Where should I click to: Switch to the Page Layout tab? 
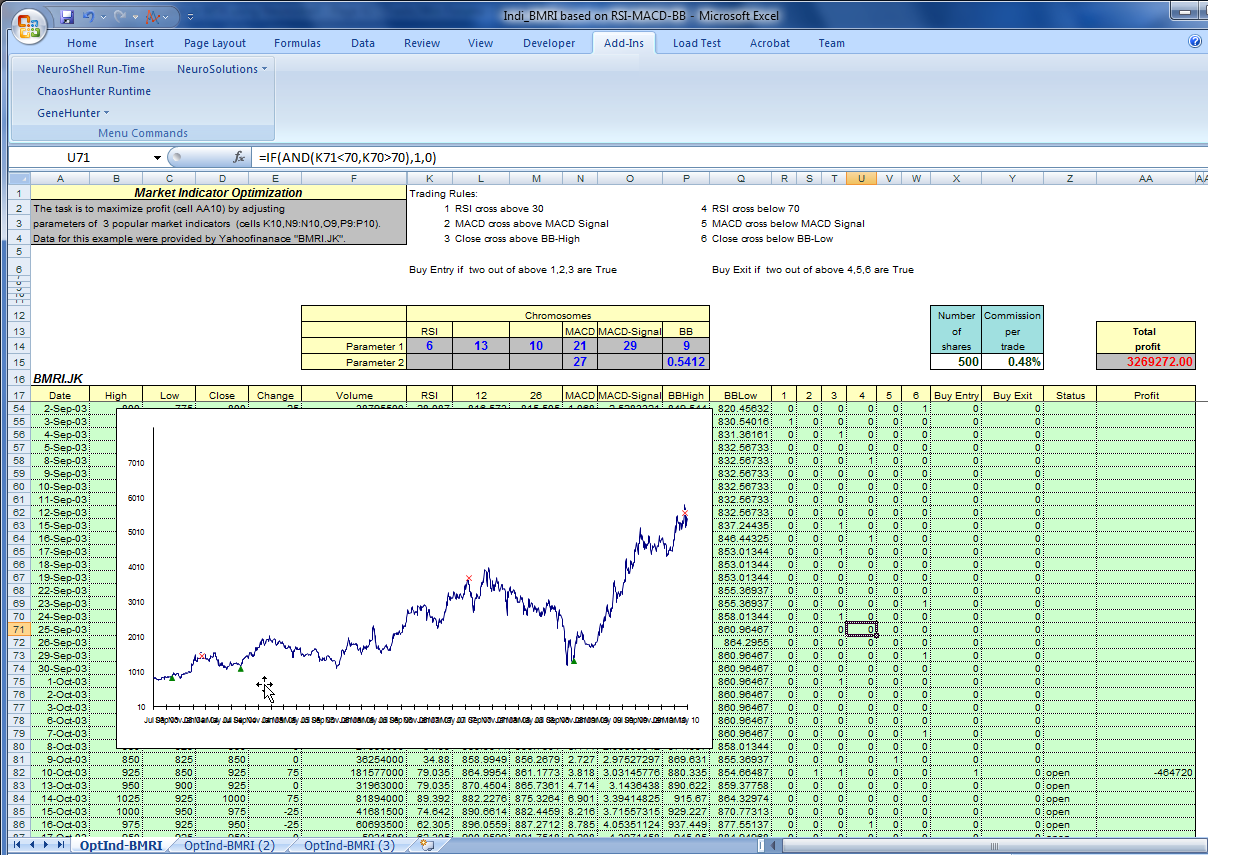(214, 43)
